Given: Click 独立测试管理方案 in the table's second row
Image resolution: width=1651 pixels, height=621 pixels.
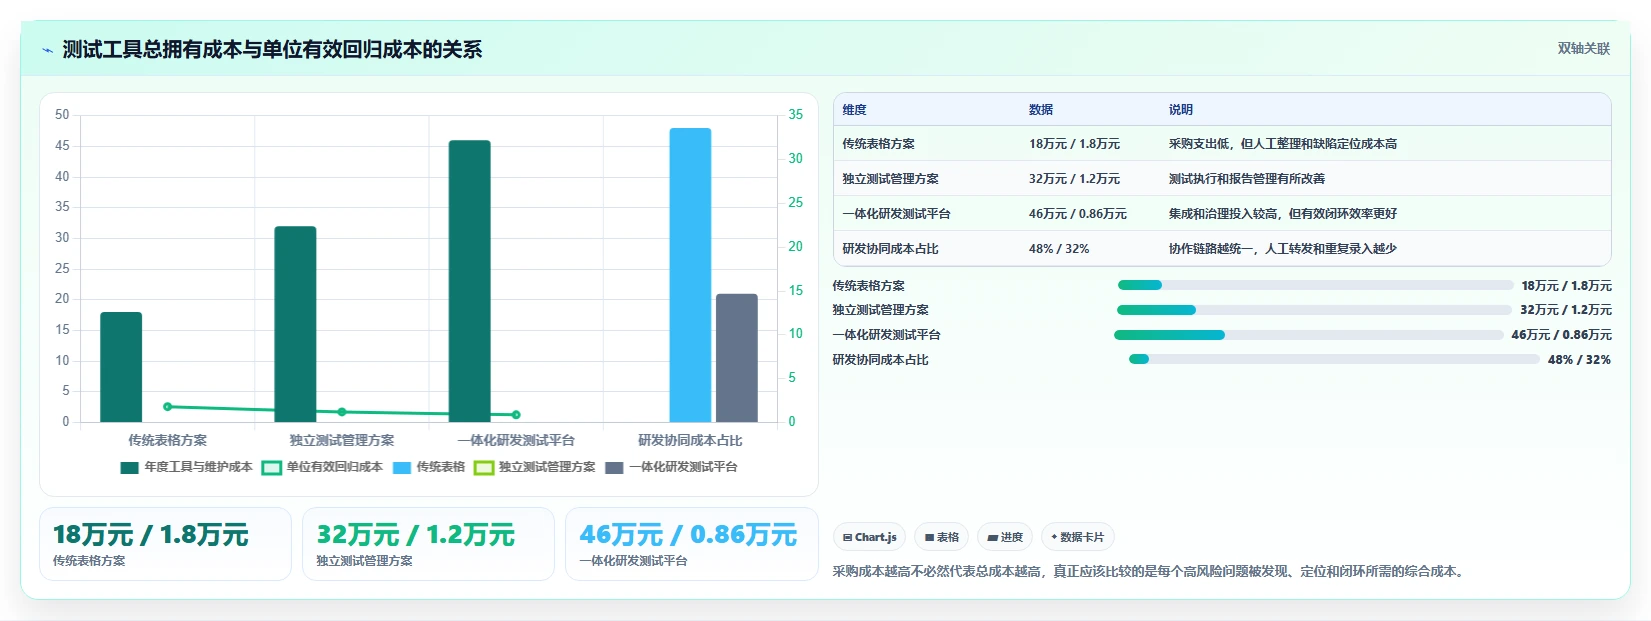Looking at the screenshot, I should click(890, 179).
